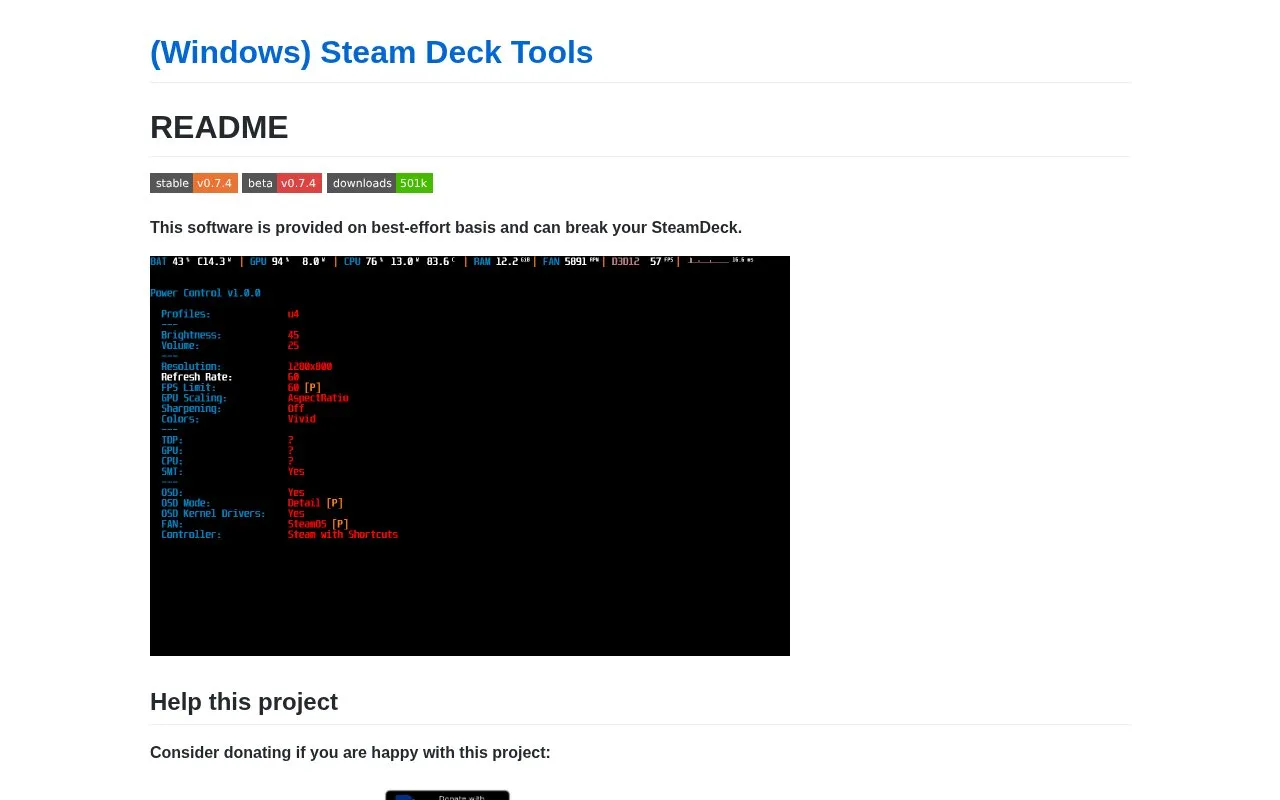This screenshot has width=1280, height=800.
Task: Open the downloads 501k badge
Action: [x=380, y=183]
